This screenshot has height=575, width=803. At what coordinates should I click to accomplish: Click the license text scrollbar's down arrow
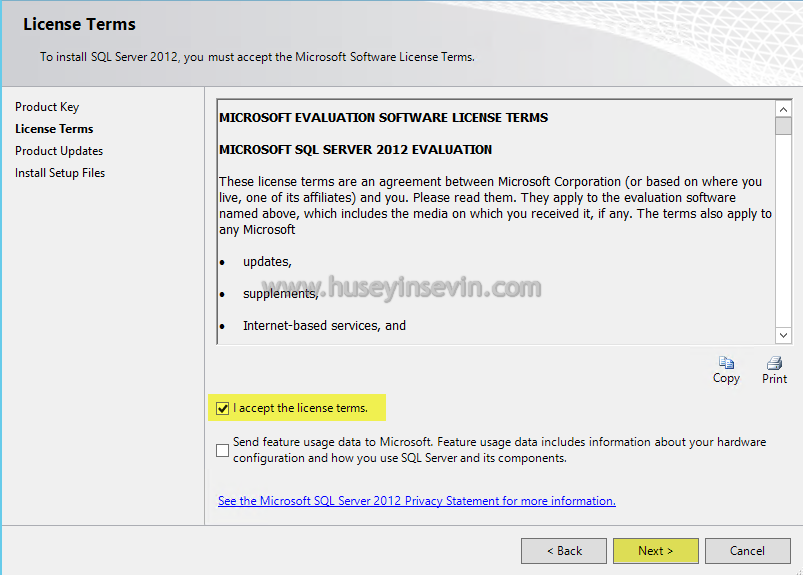[x=783, y=335]
